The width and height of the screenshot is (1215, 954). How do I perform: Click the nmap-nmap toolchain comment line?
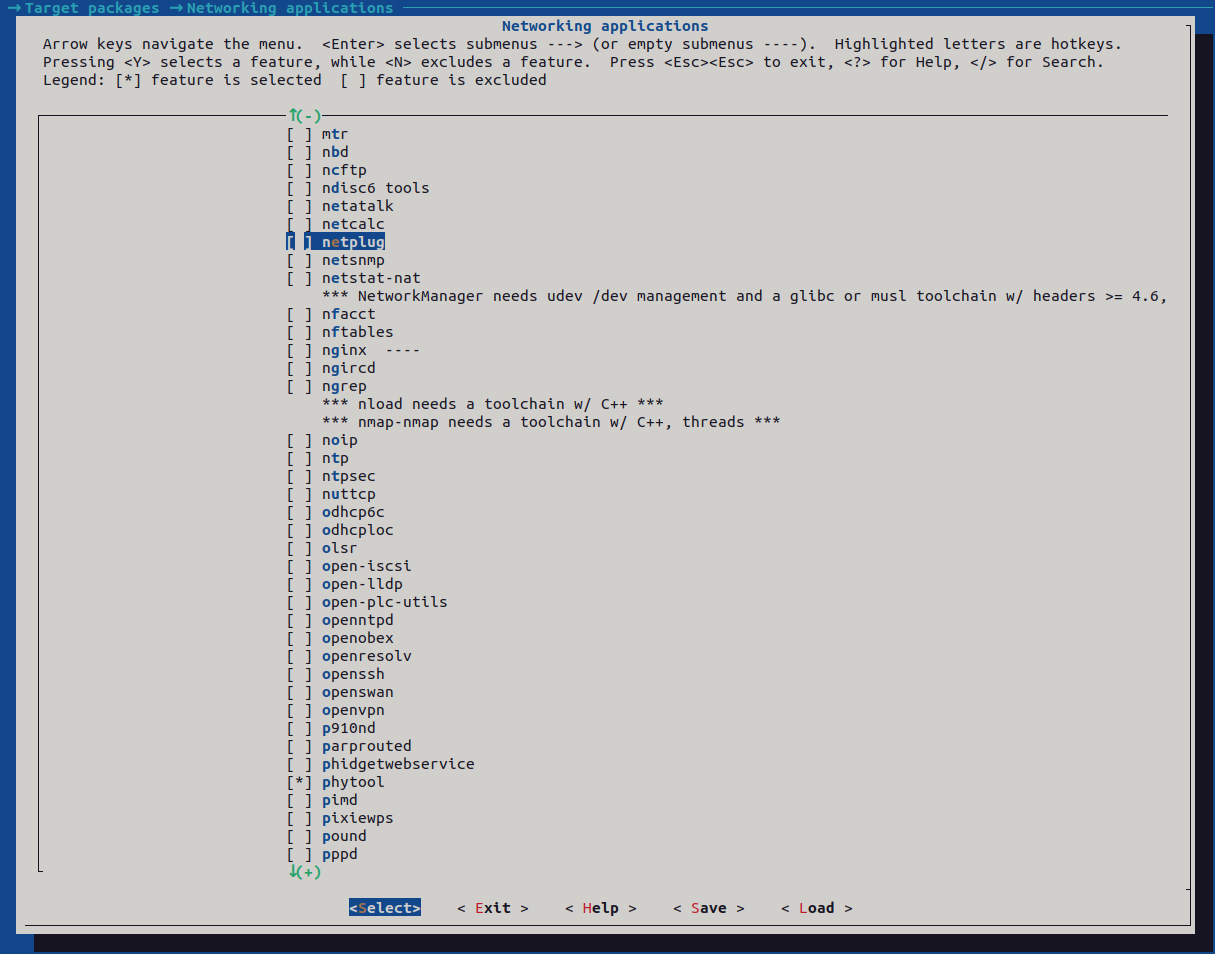[x=551, y=422]
